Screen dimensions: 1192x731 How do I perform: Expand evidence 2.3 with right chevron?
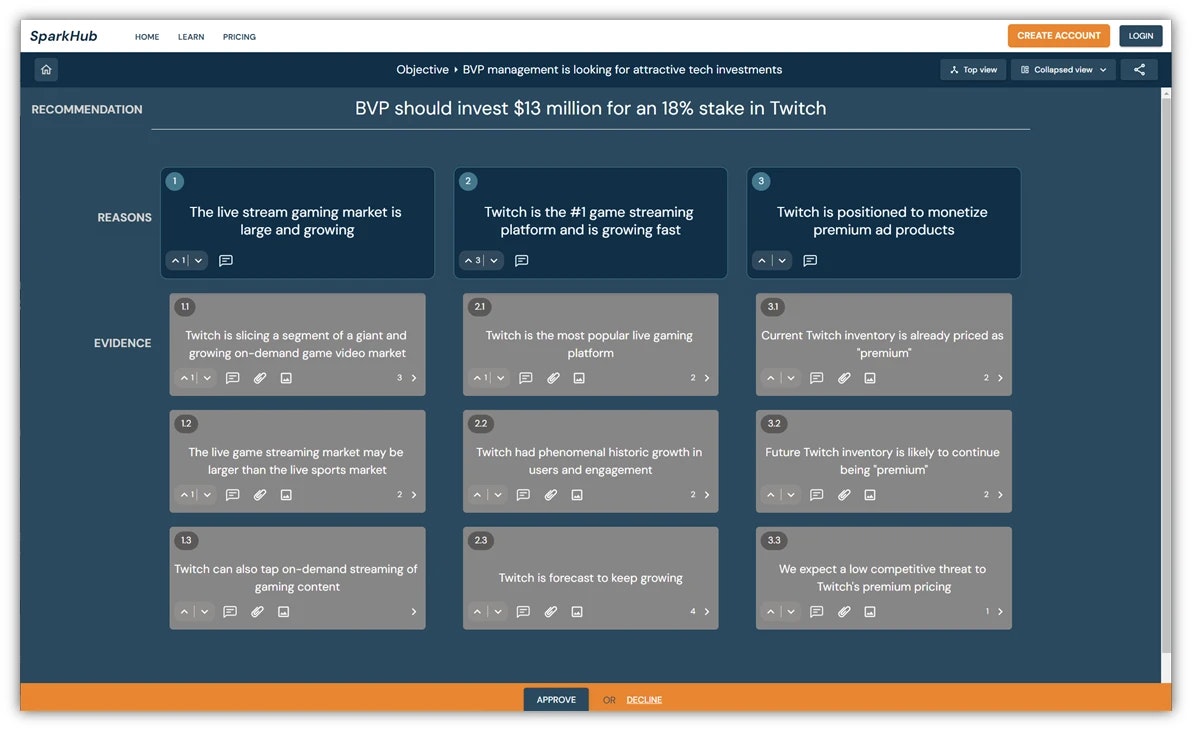tap(707, 612)
